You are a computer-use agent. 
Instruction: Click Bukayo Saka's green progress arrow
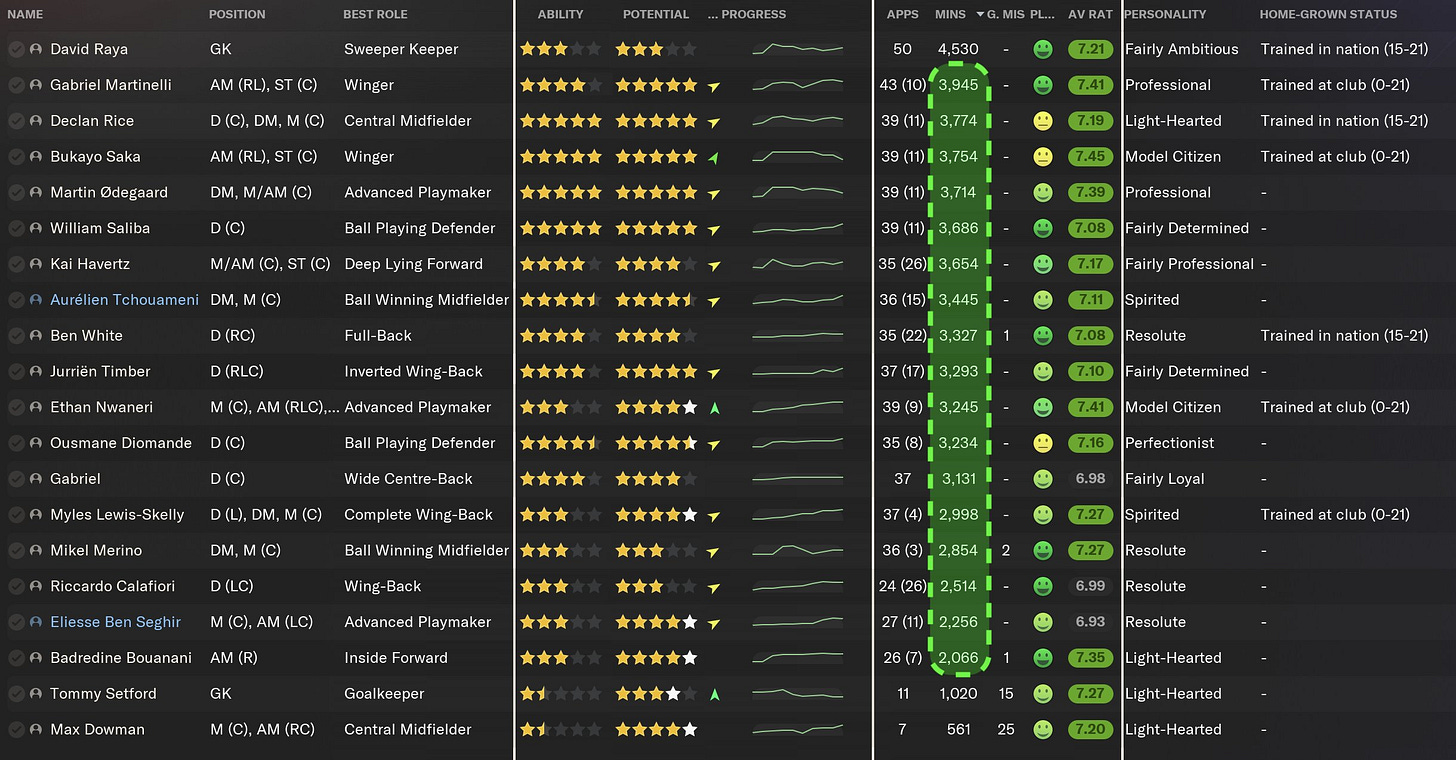714,157
